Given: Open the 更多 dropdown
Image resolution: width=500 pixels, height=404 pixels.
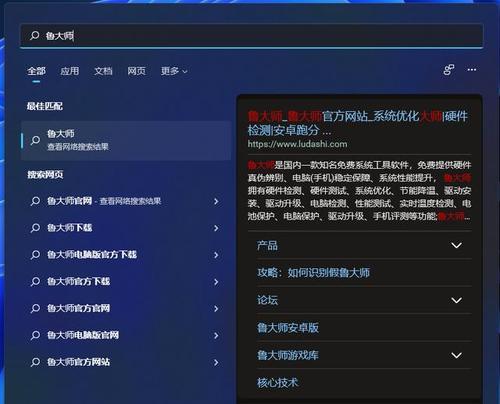Looking at the screenshot, I should [174, 71].
